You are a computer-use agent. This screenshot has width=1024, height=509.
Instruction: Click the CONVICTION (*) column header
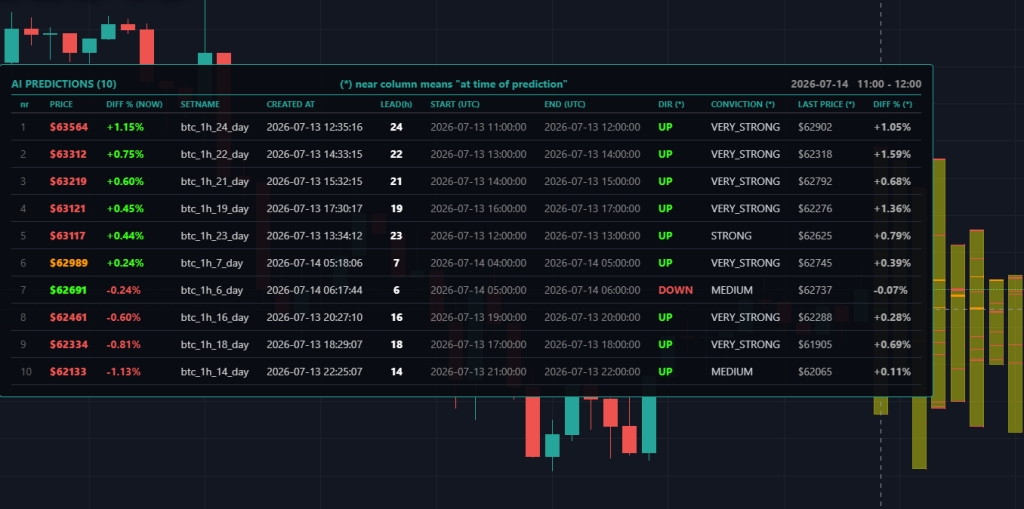tap(743, 105)
